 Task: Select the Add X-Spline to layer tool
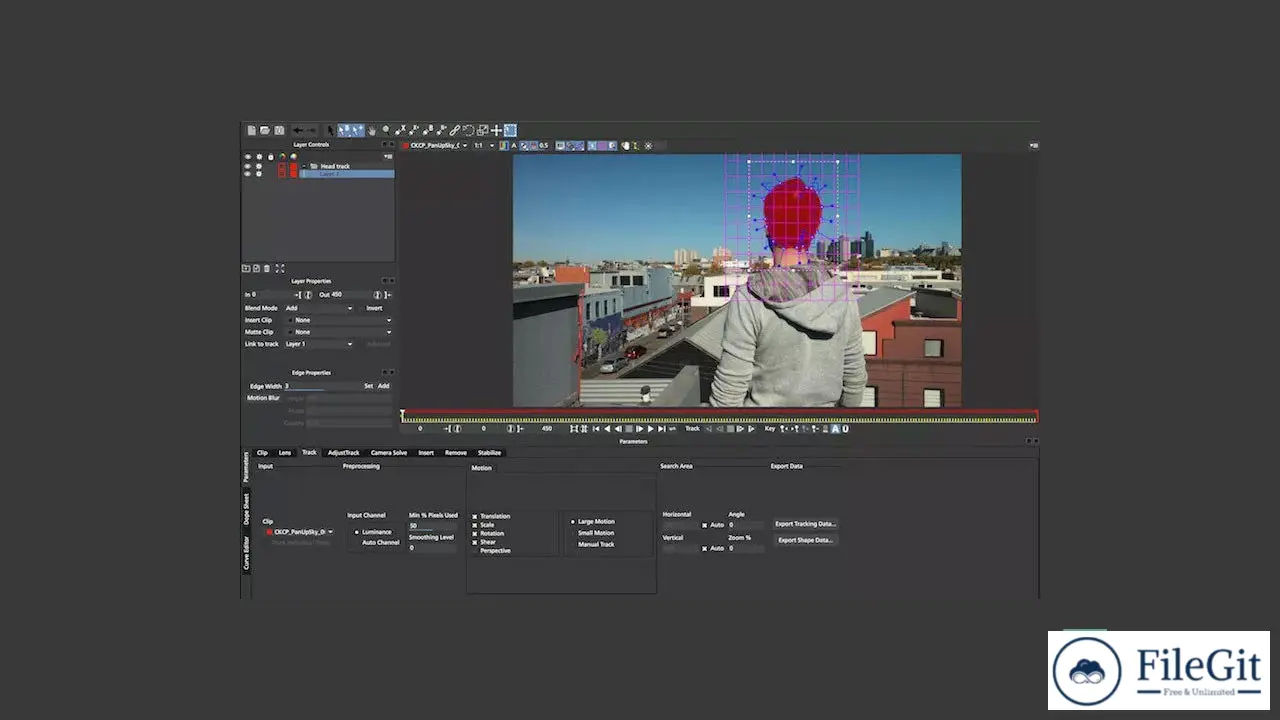tap(414, 130)
